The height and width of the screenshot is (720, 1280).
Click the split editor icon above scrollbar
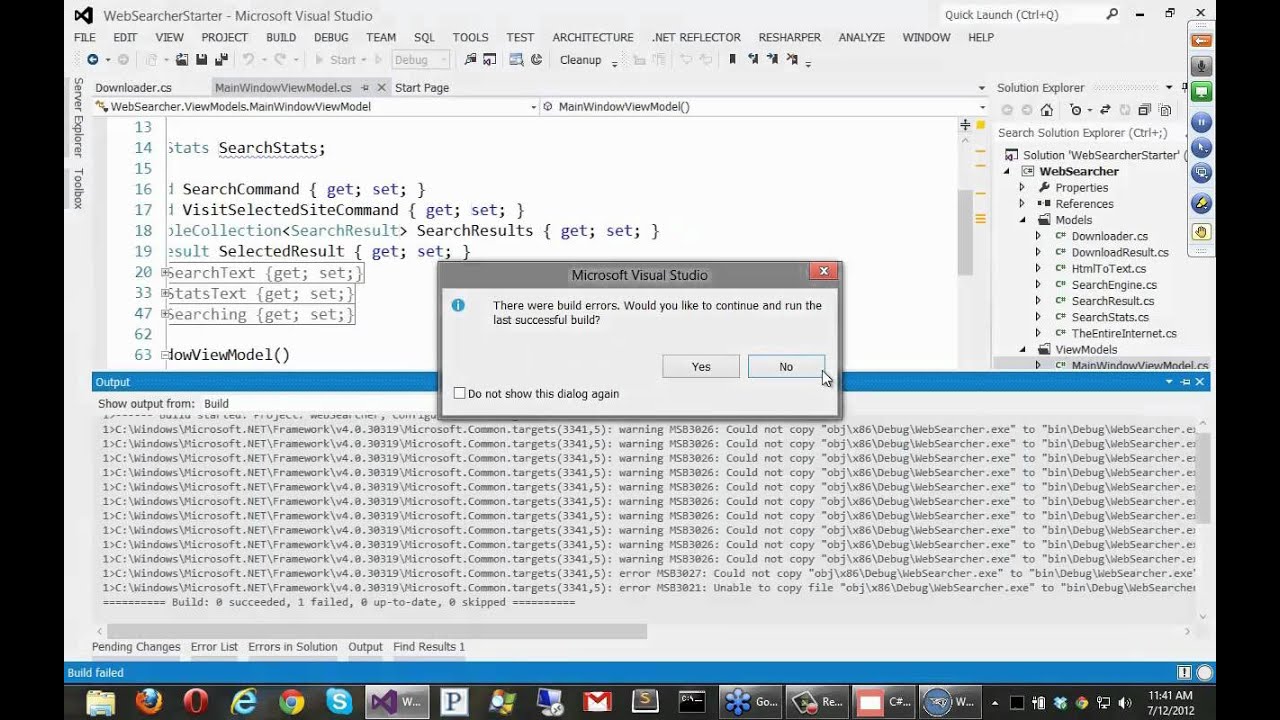[965, 125]
